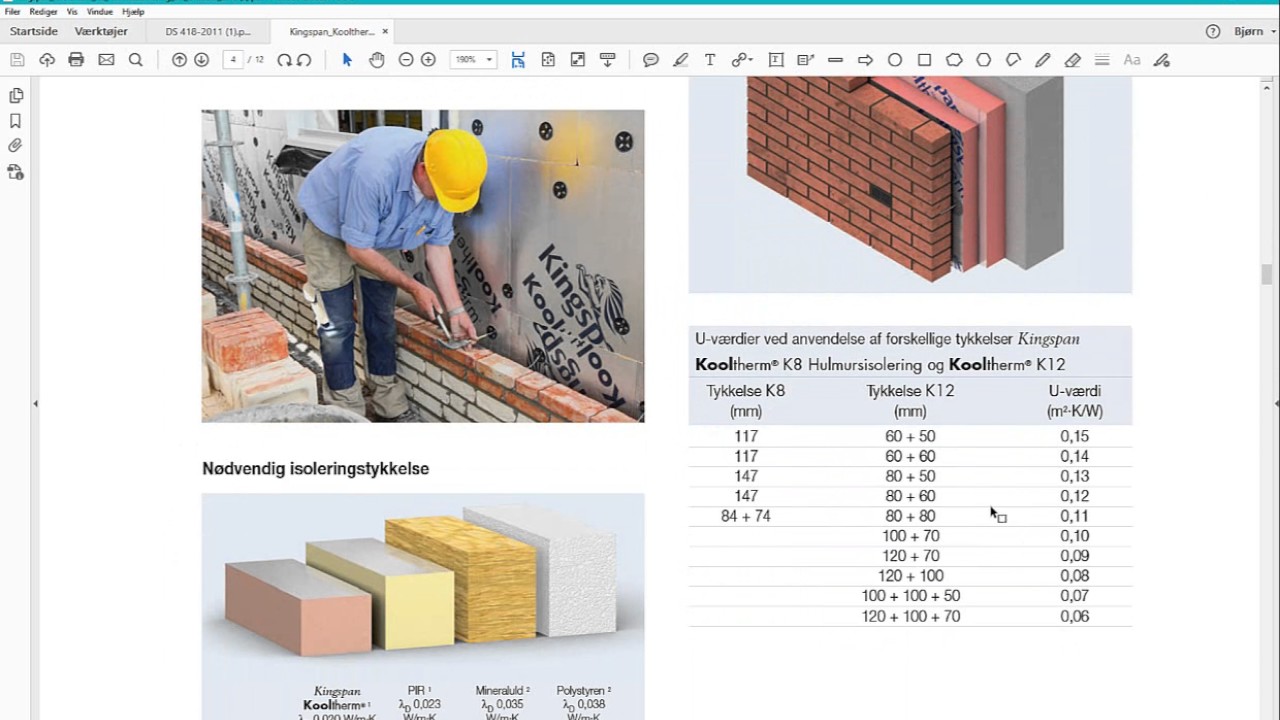The image size is (1280, 720).
Task: Zoom in with plus button
Action: (x=428, y=60)
